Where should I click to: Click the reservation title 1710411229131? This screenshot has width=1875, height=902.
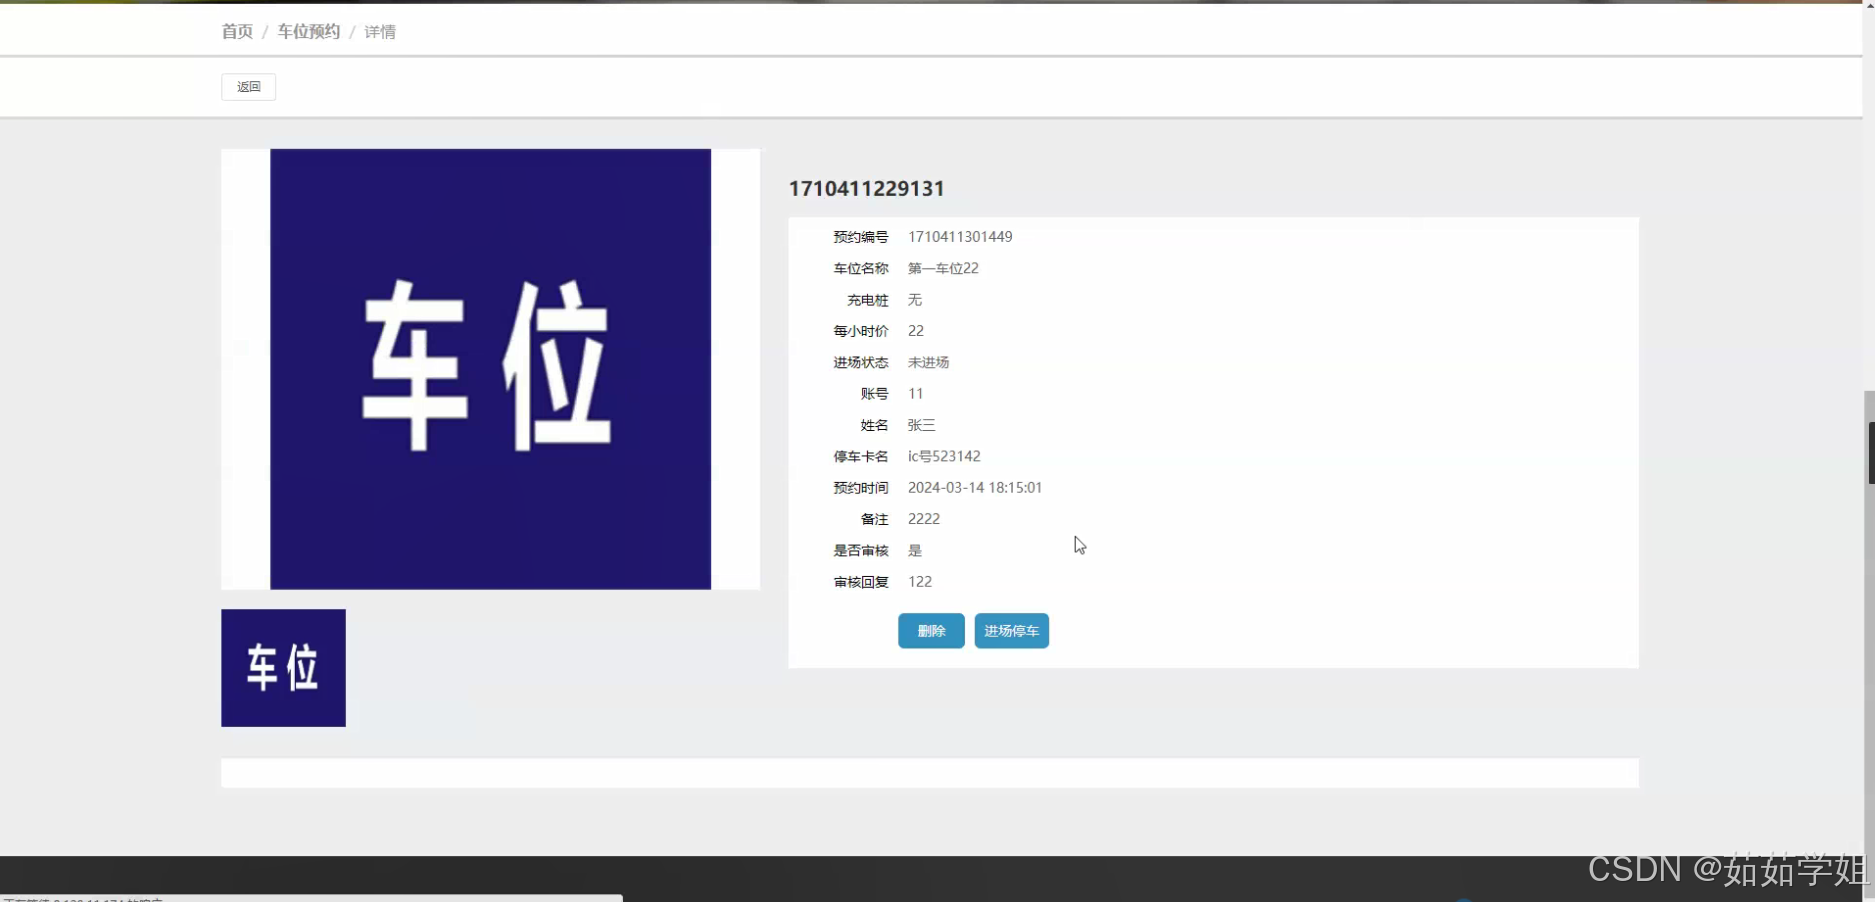point(864,188)
